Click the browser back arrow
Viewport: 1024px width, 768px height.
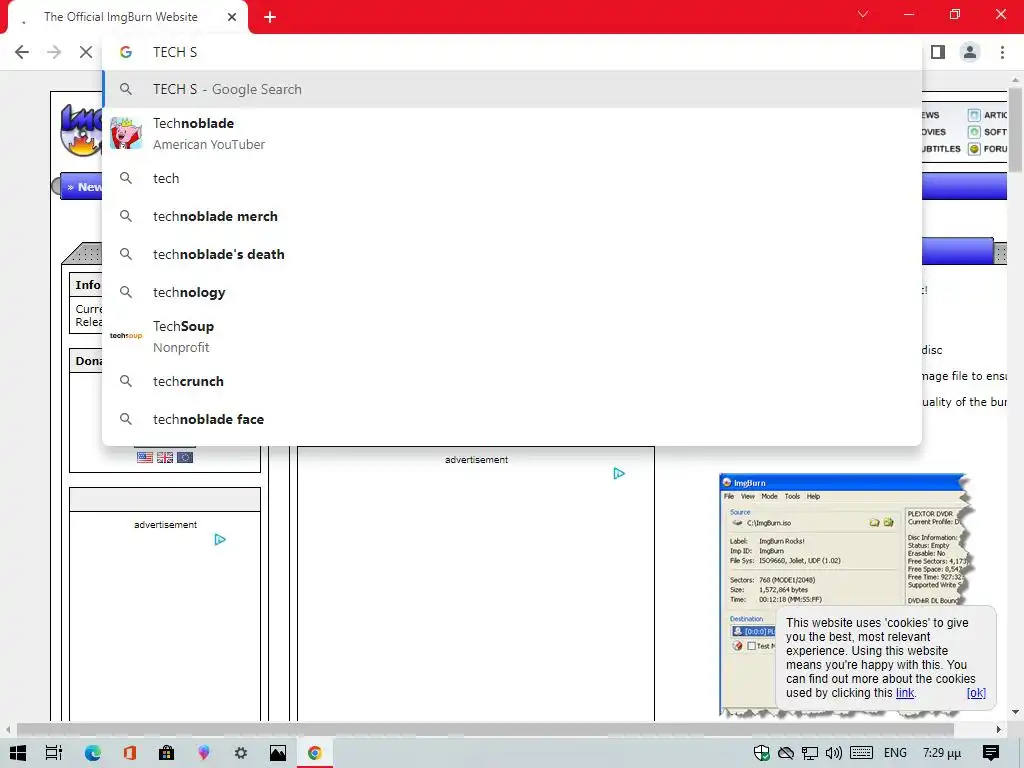[22, 52]
